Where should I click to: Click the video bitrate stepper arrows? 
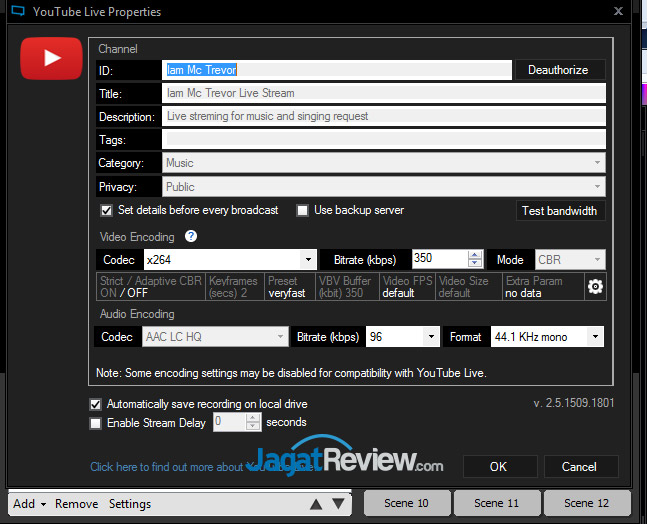coord(475,260)
